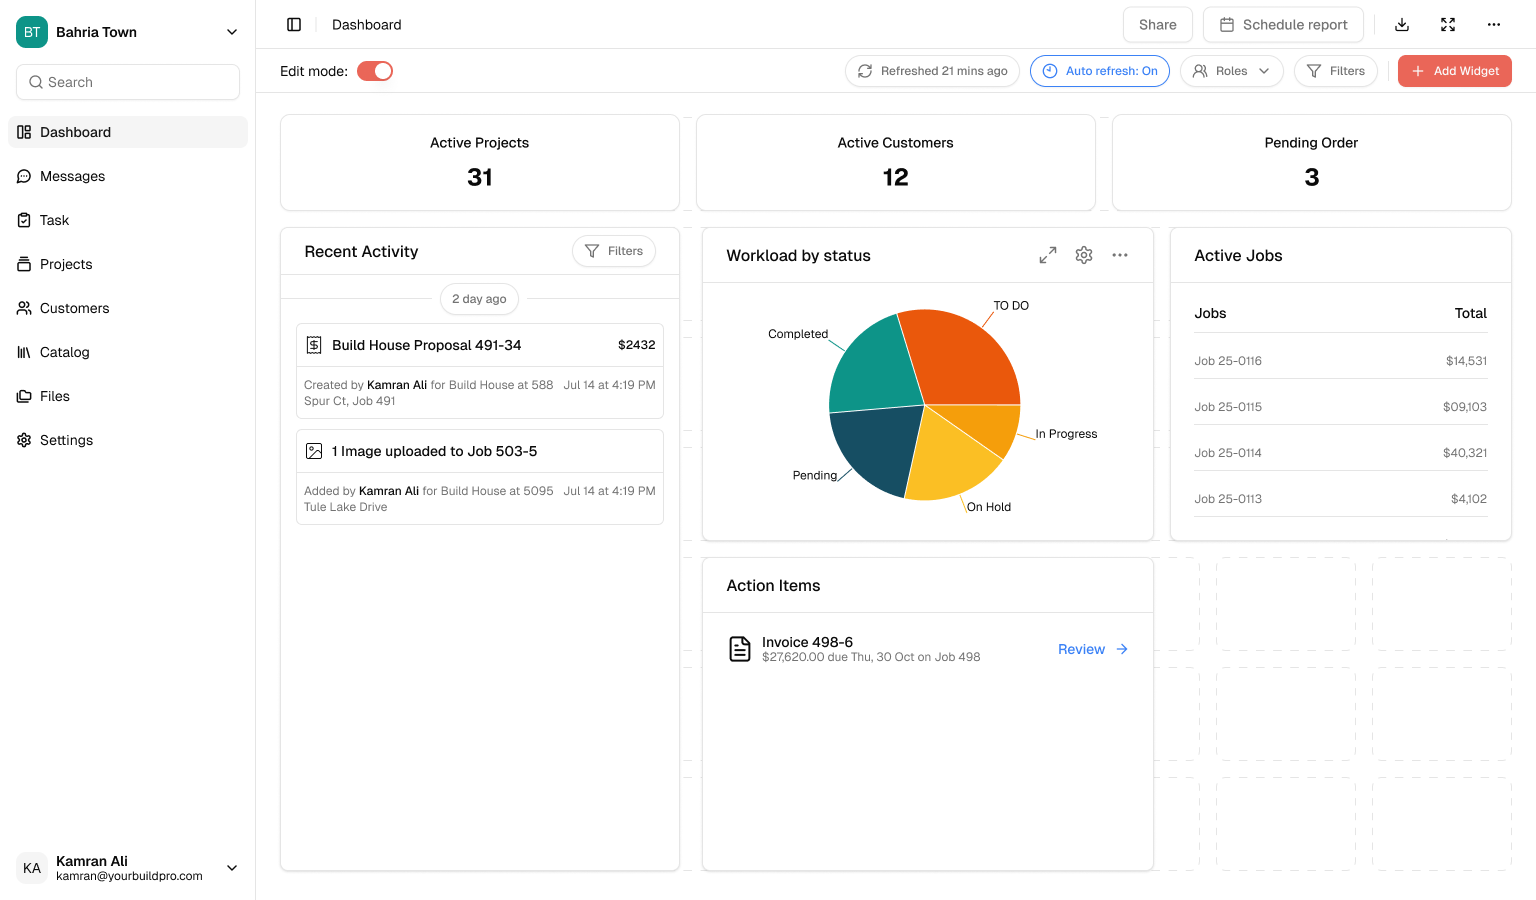The height and width of the screenshot is (900, 1536).
Task: Open the Catalog section
Action: click(x=66, y=352)
